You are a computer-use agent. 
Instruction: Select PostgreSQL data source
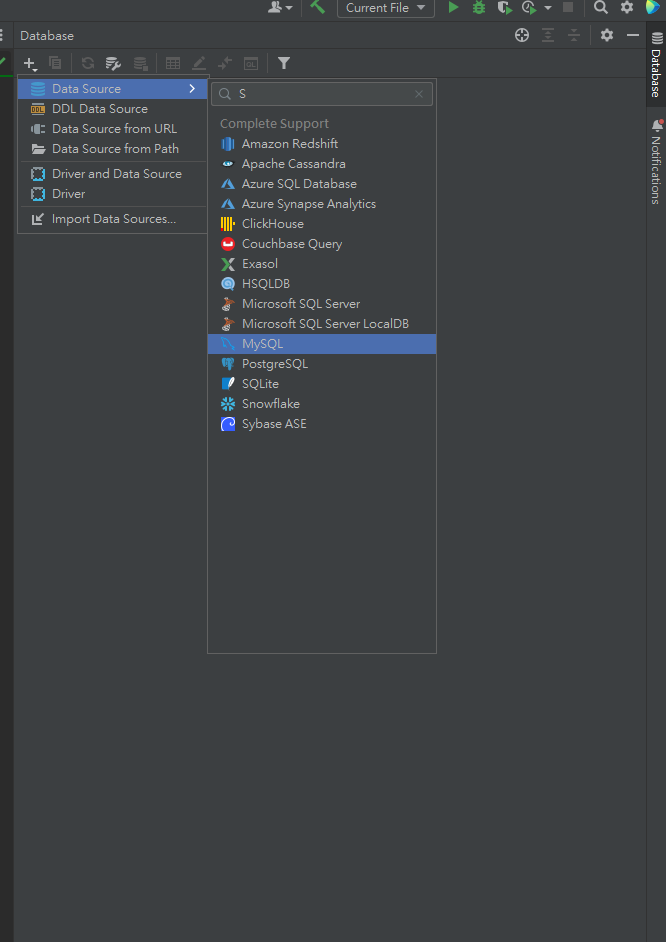pos(322,363)
